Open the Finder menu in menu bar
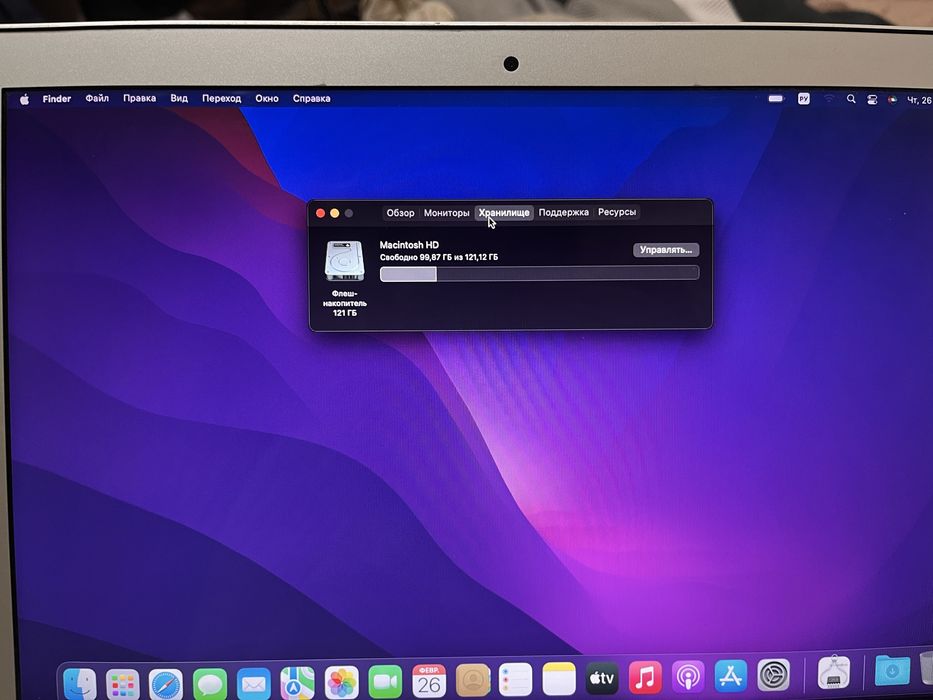Viewport: 933px width, 700px height. click(x=57, y=99)
